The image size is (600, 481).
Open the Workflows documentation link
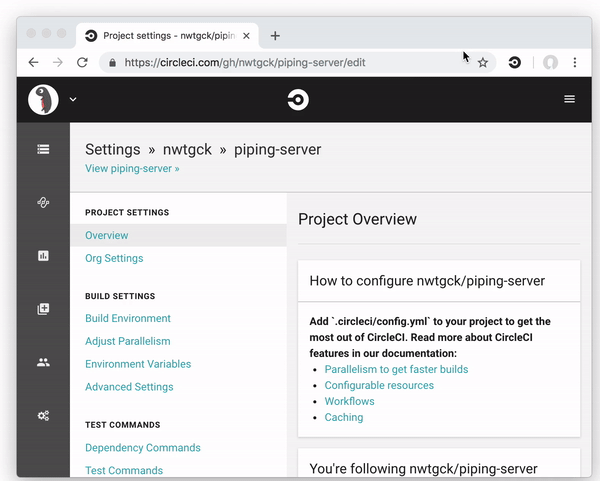[x=349, y=401]
